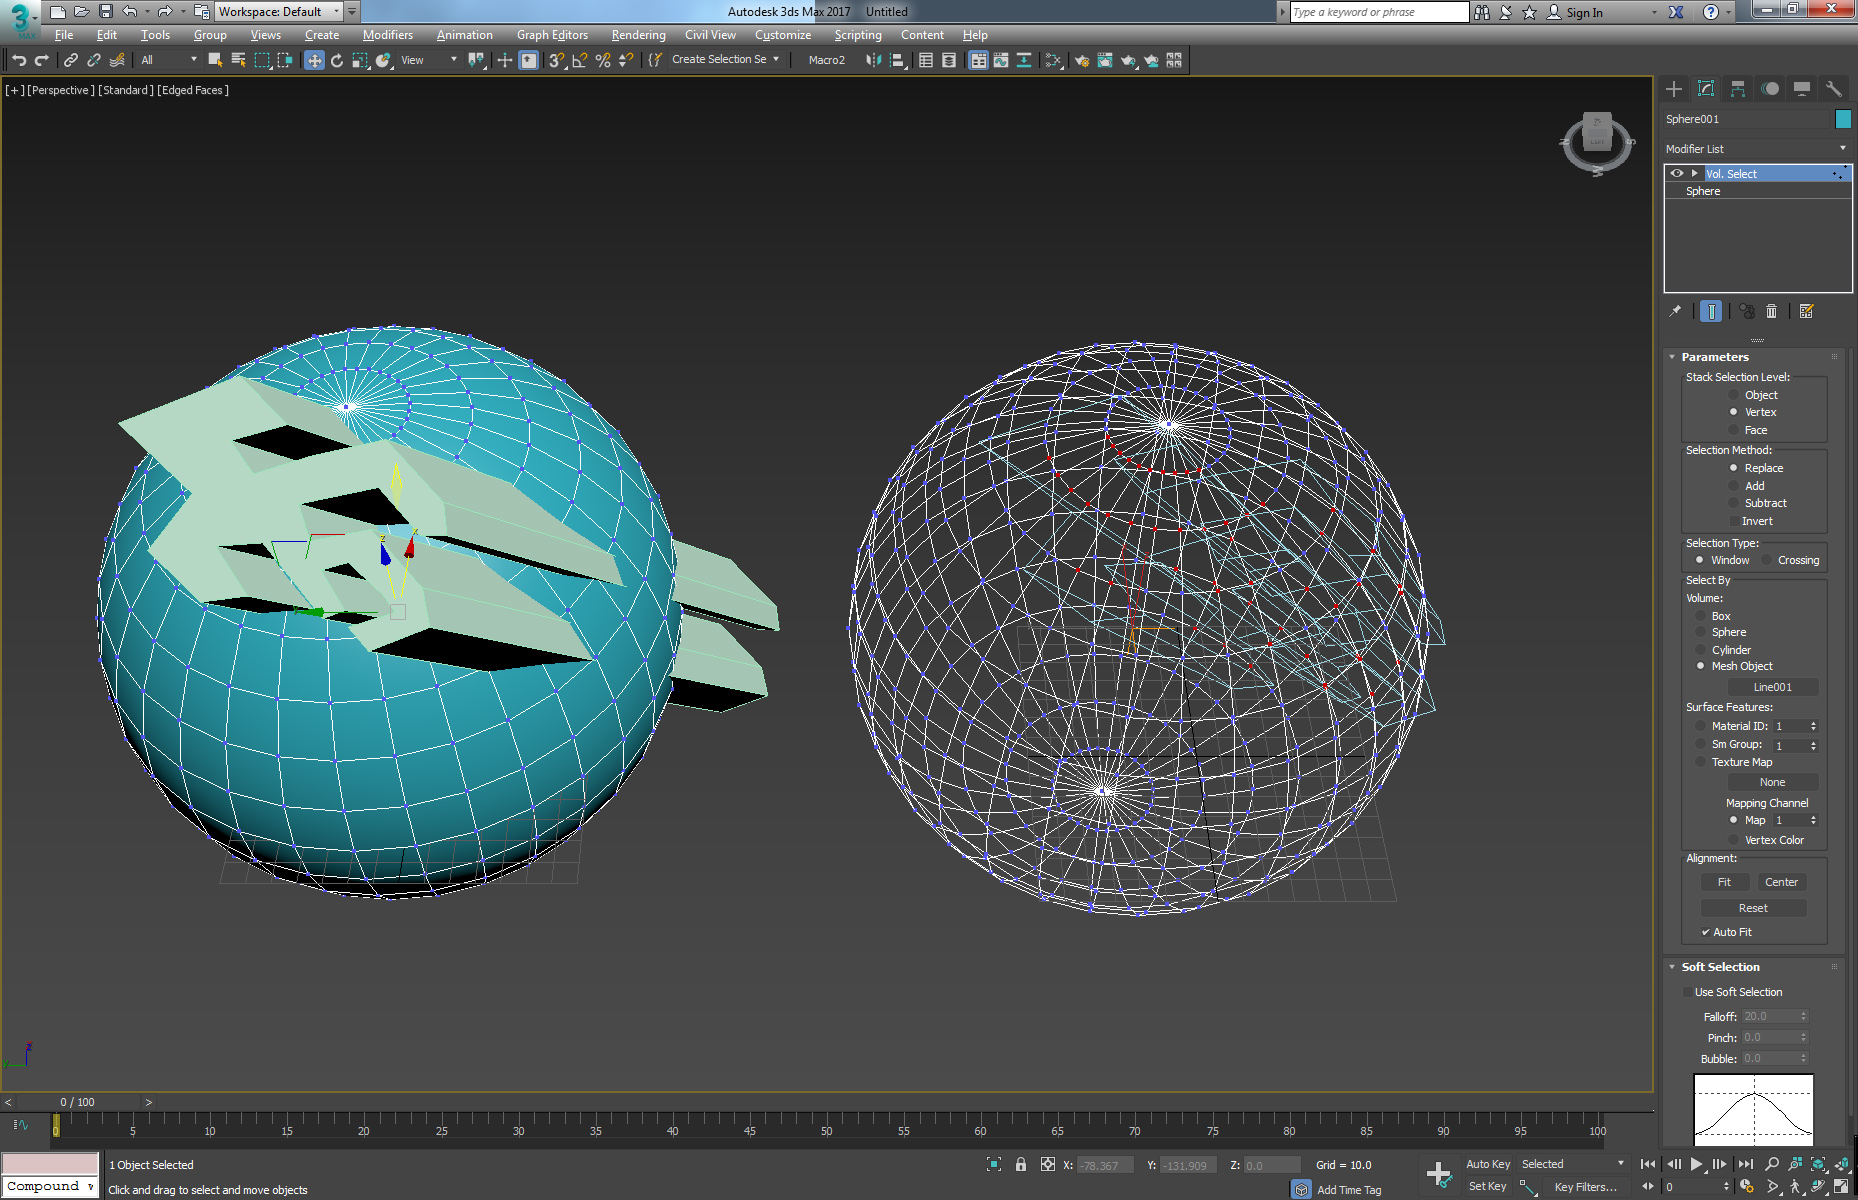Open the Graph Editors menu
The height and width of the screenshot is (1200, 1858).
click(552, 35)
